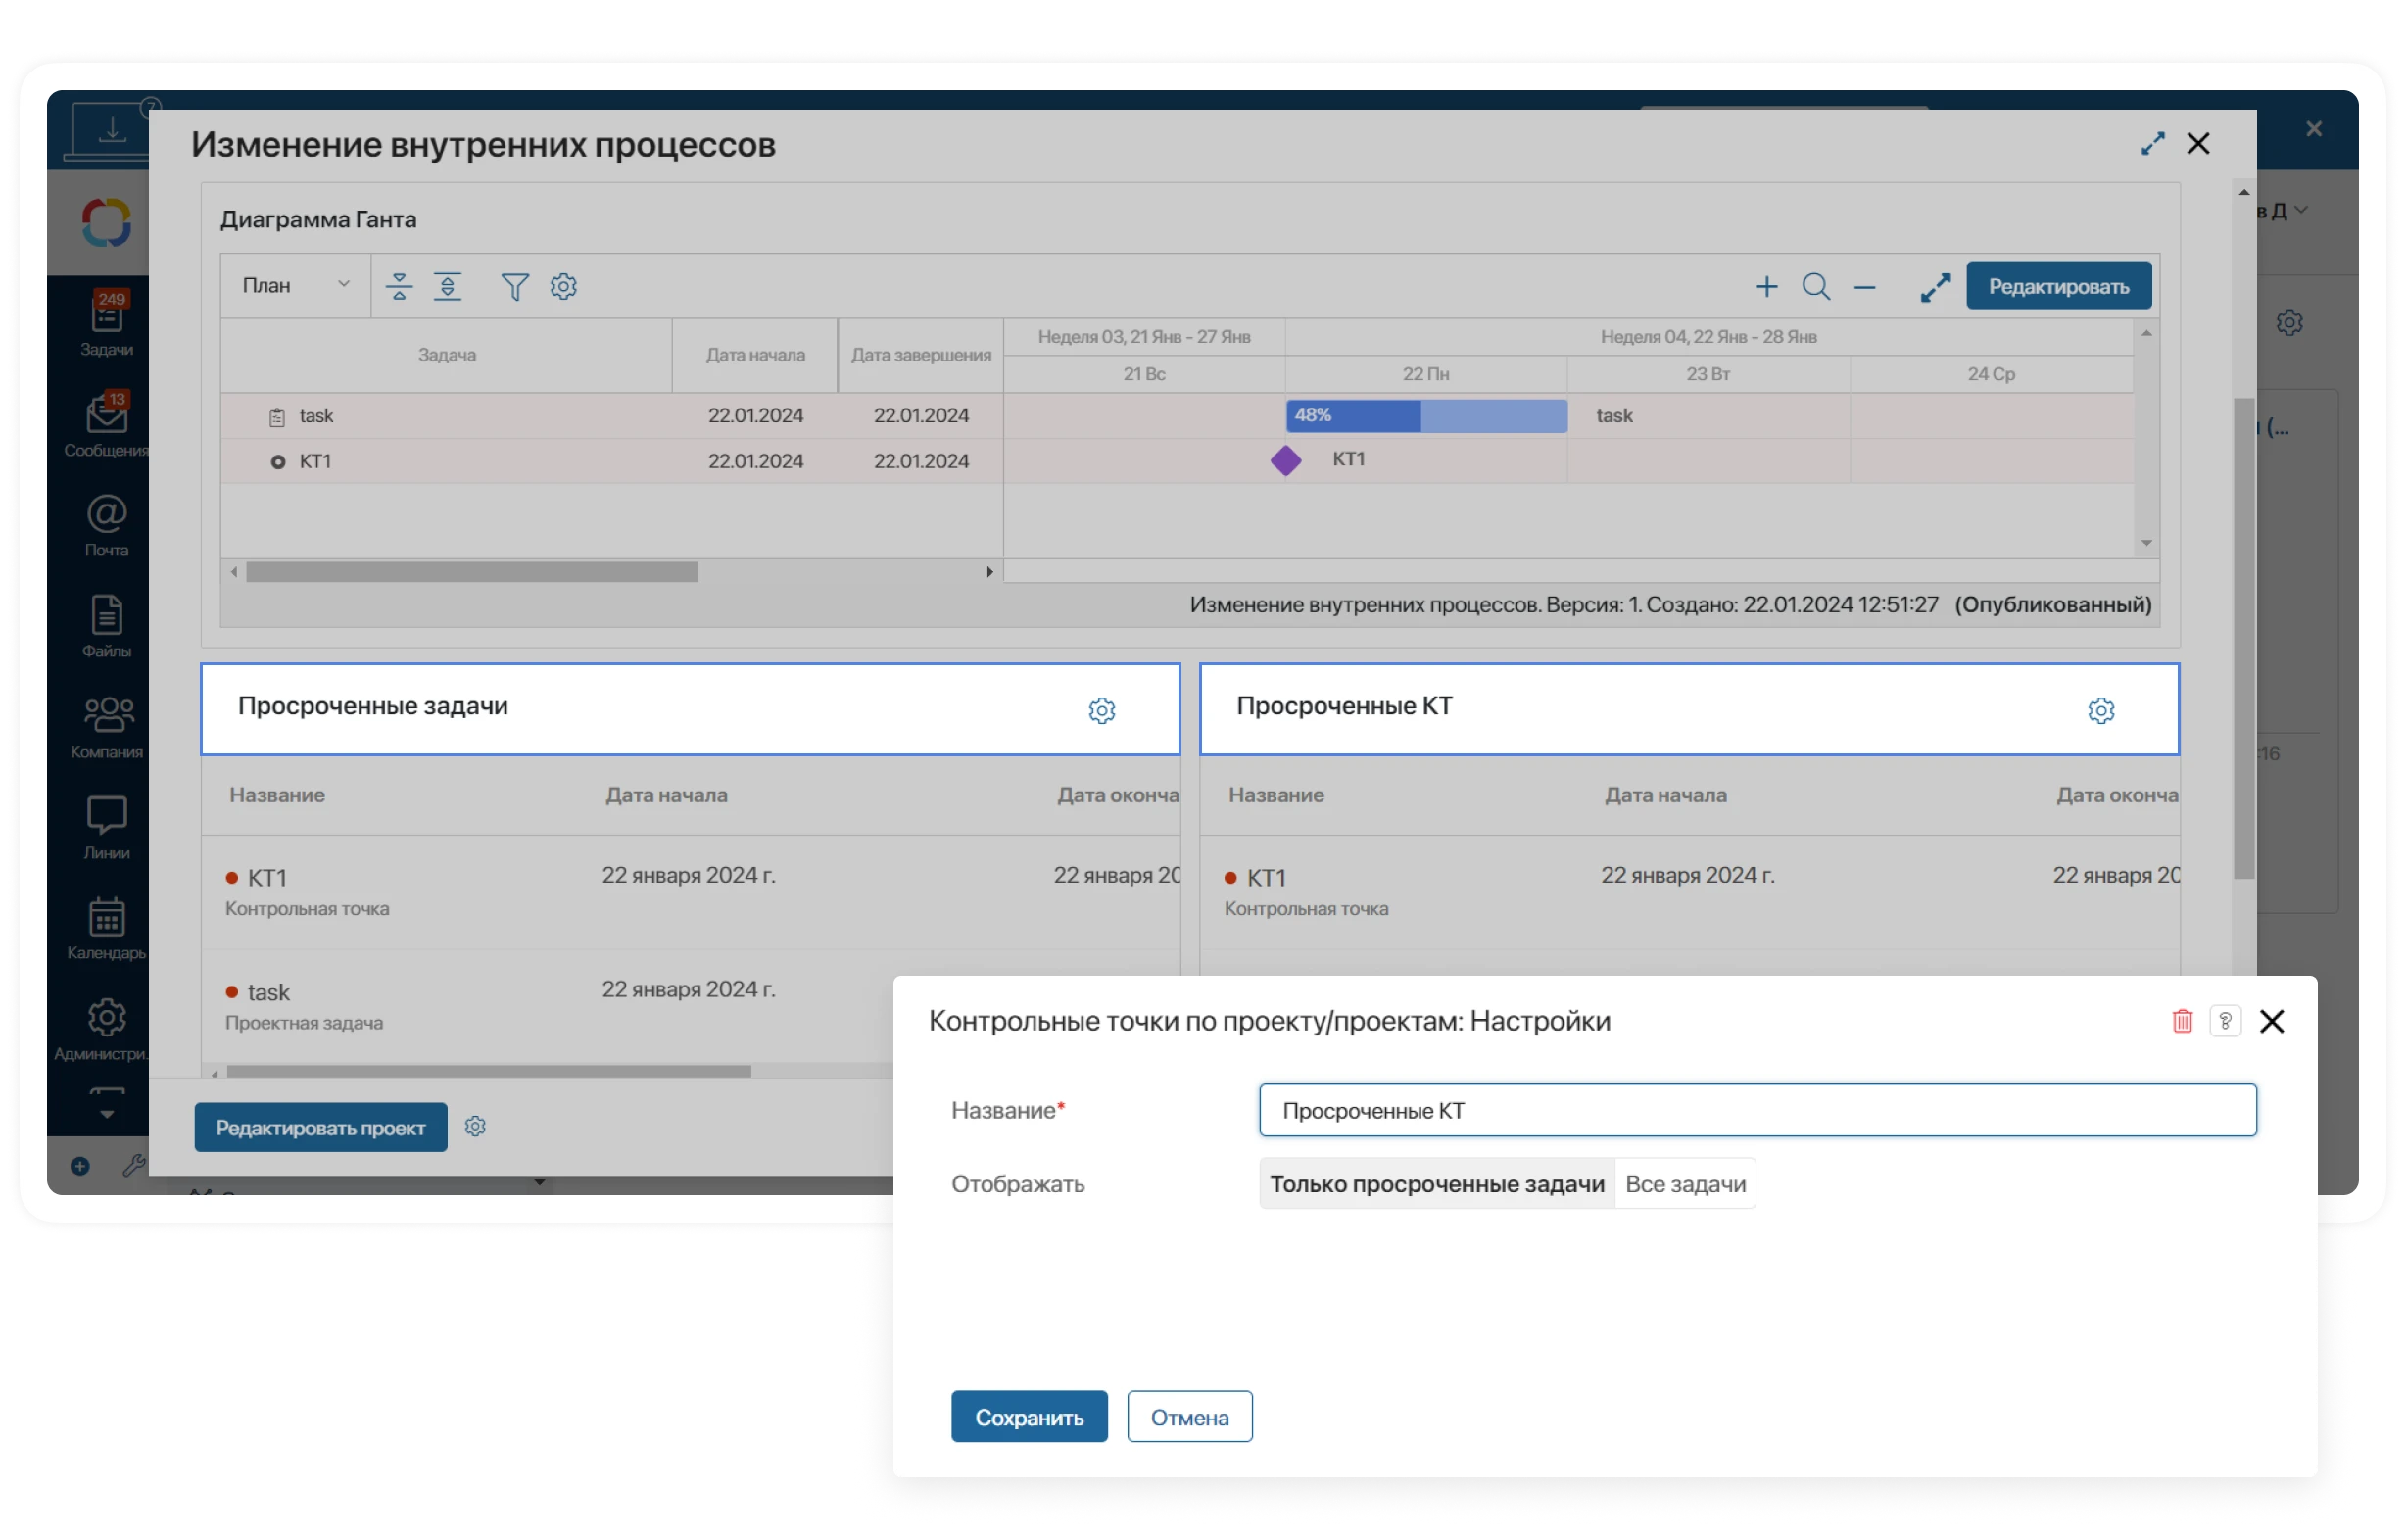The image size is (2406, 1540).
Task: Open Gantt chart settings gear
Action: click(564, 287)
